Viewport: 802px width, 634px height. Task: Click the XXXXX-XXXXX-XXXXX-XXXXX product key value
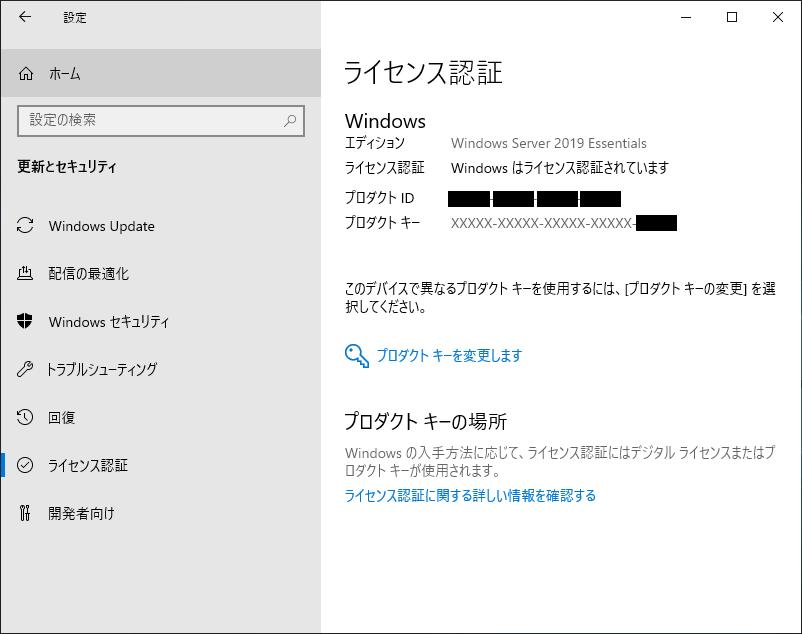pos(541,223)
